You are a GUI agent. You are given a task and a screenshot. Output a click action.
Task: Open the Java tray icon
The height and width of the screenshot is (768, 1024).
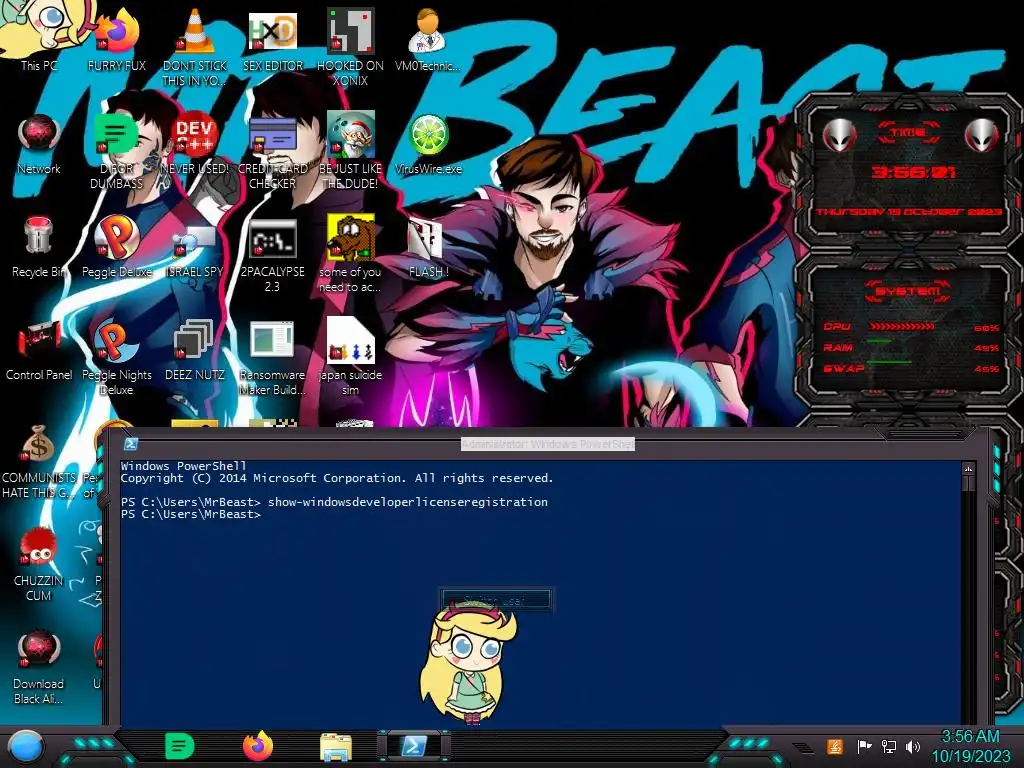[x=835, y=746]
